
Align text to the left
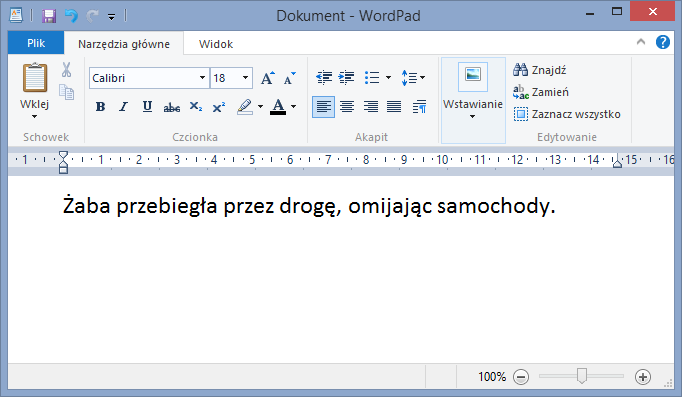[x=324, y=107]
